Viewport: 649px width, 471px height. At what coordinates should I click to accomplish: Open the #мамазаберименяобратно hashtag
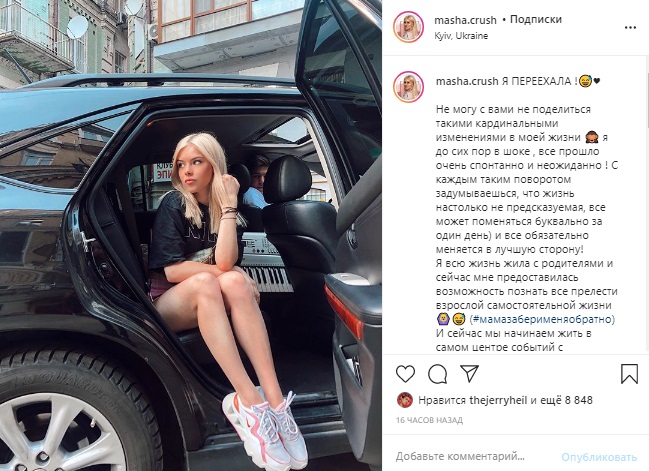(x=542, y=320)
